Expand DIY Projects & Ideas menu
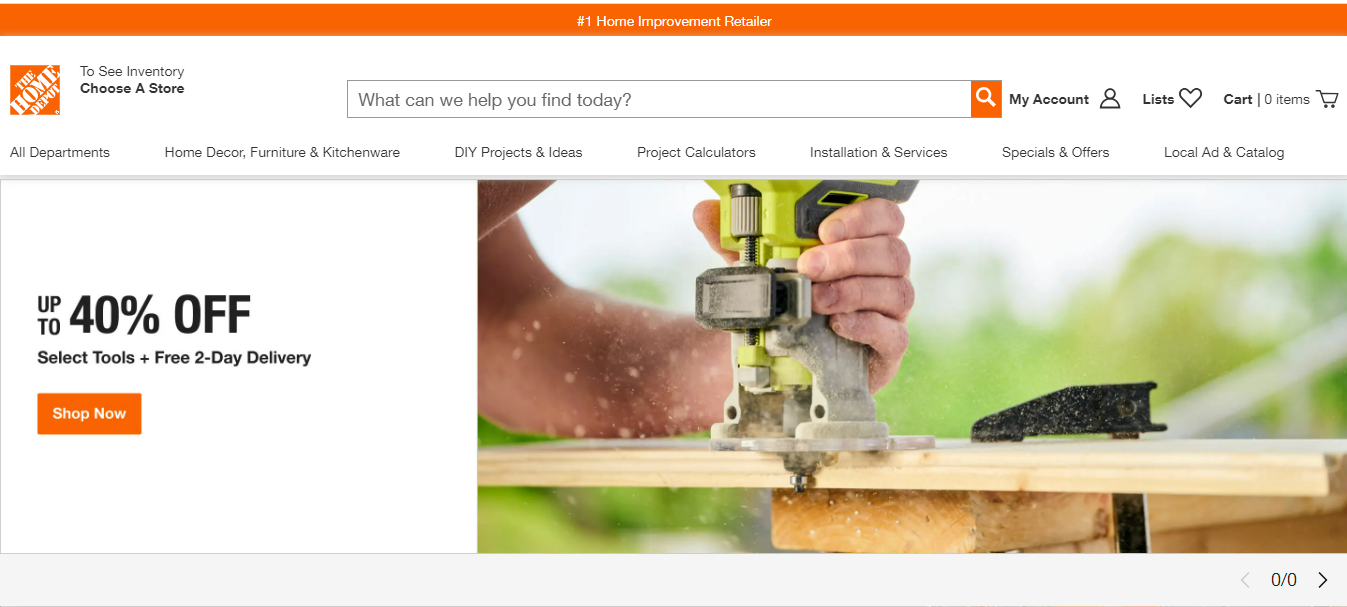 click(x=518, y=152)
